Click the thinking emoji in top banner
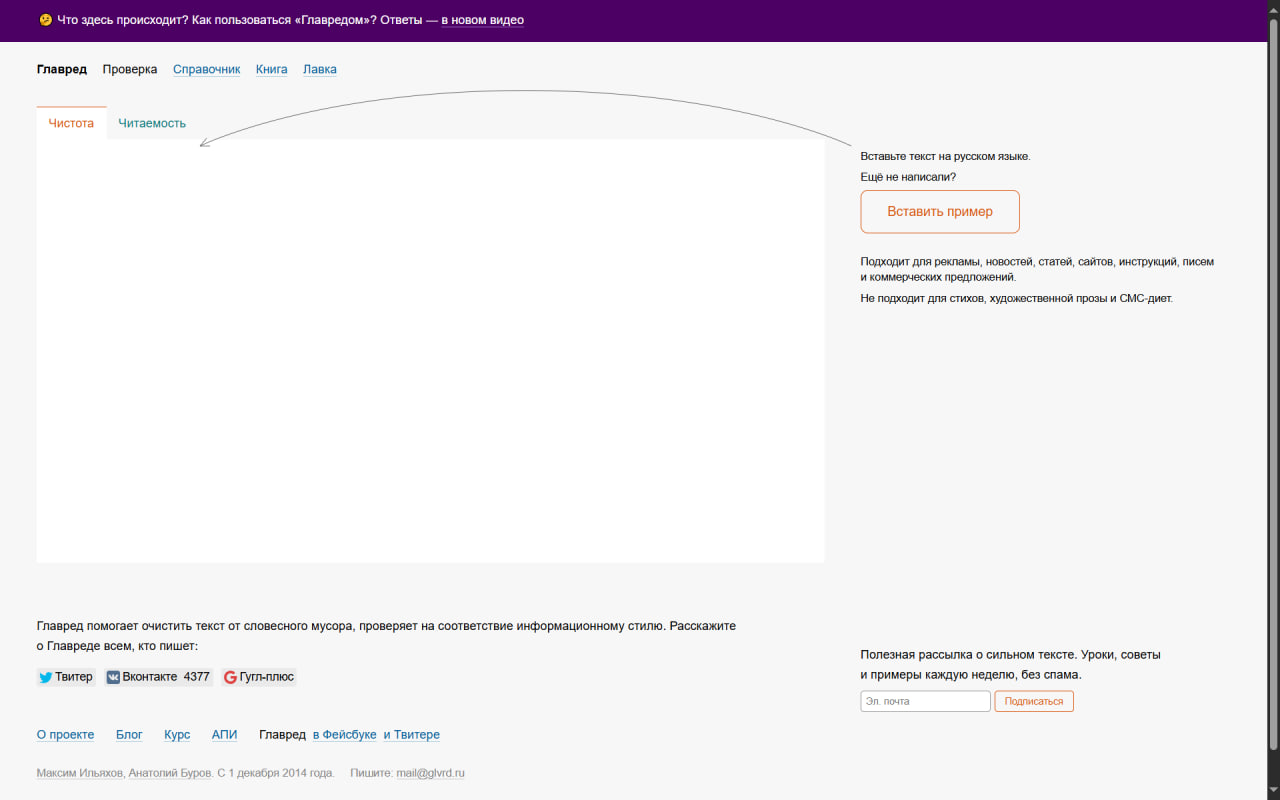This screenshot has width=1280, height=800. point(45,20)
